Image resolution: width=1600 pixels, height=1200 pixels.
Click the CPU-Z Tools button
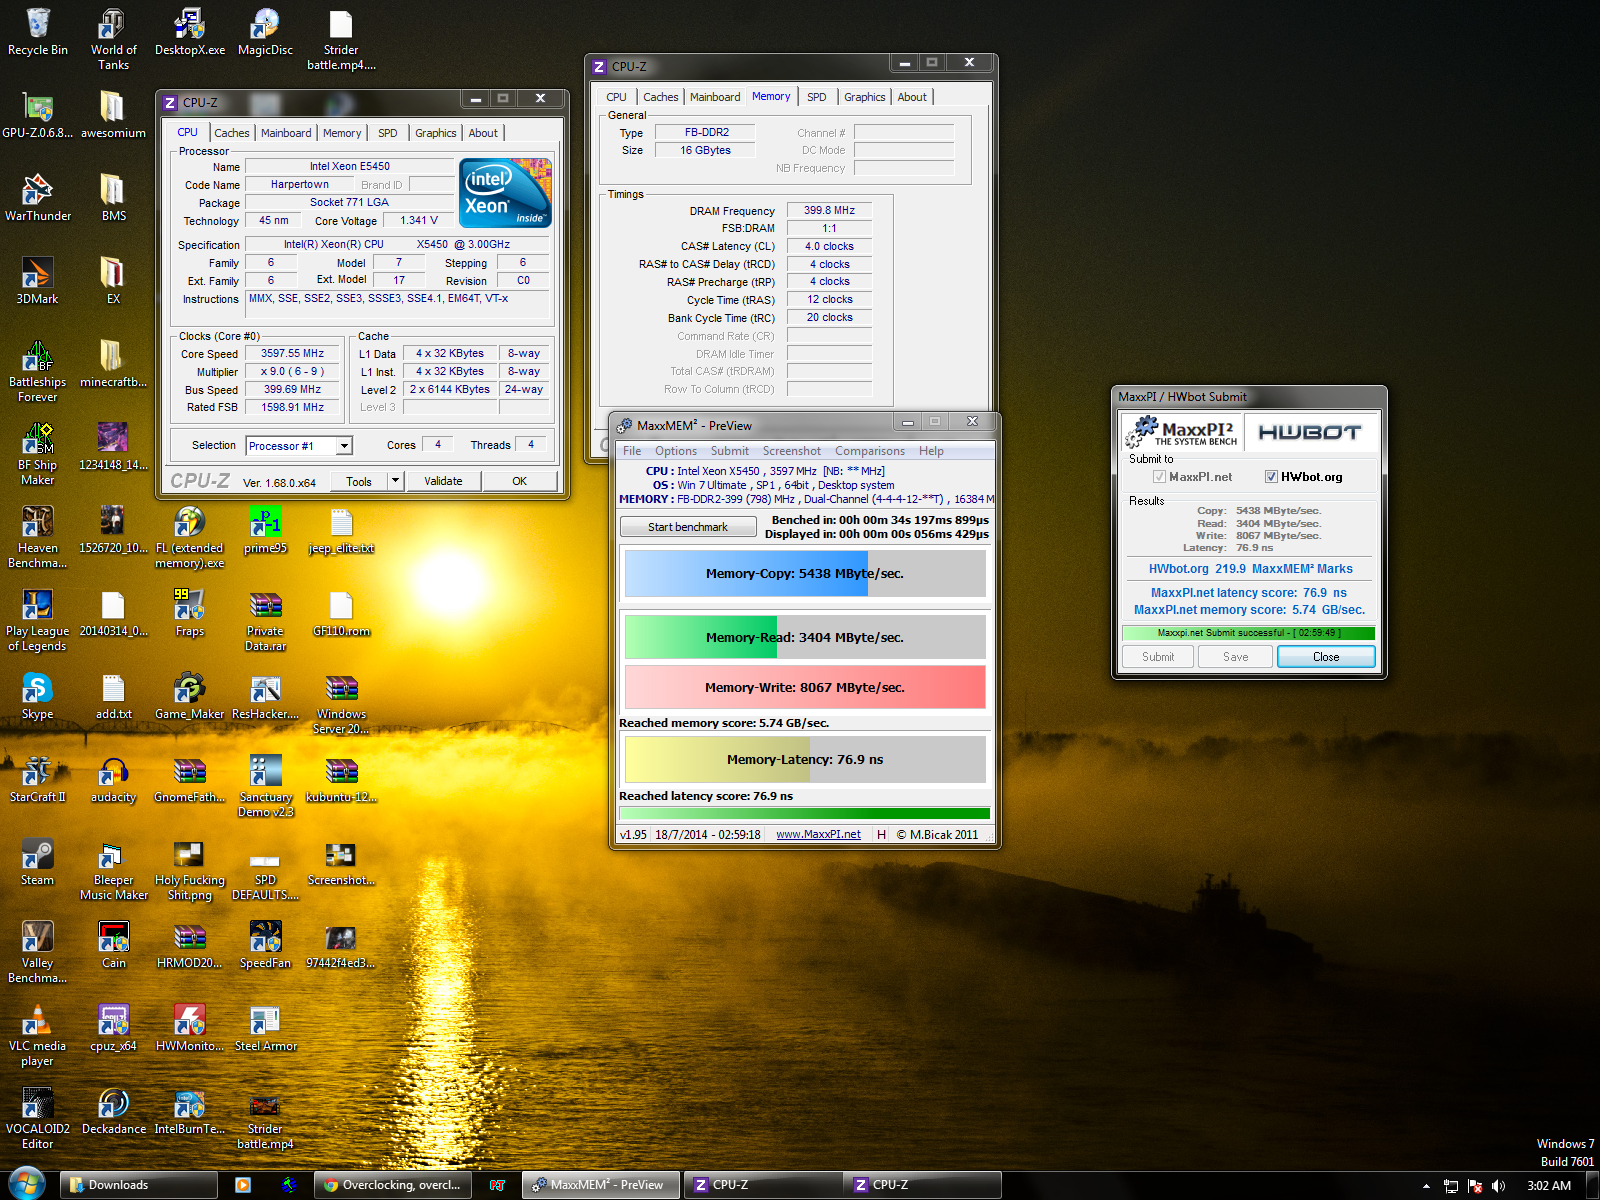(x=359, y=481)
